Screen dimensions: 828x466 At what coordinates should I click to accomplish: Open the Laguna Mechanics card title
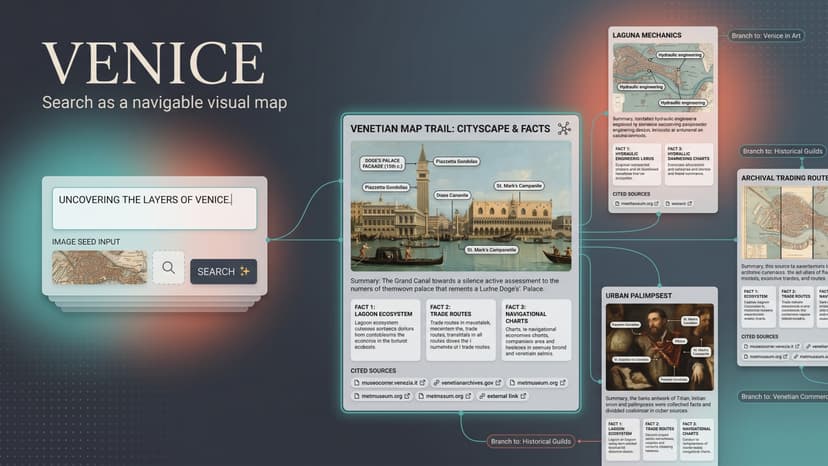[647, 35]
